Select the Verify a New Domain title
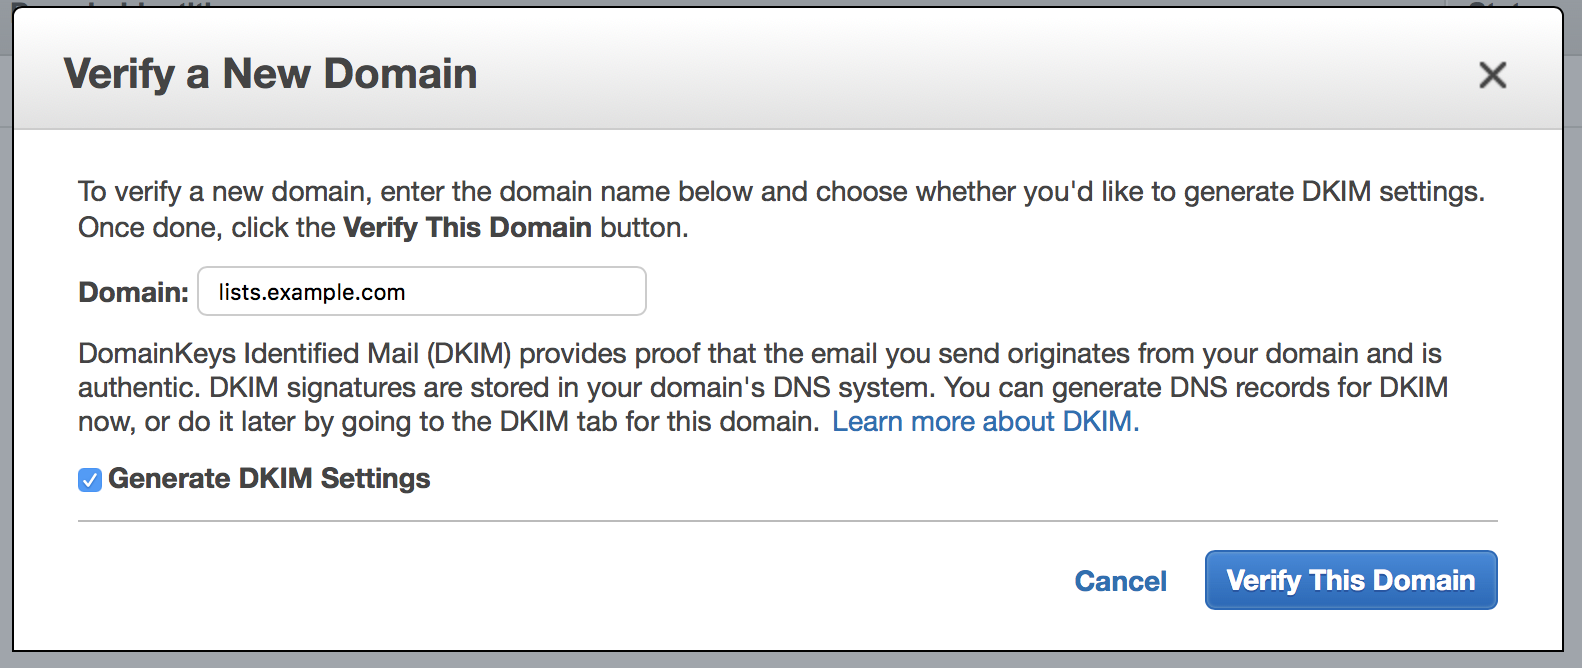The height and width of the screenshot is (668, 1582). point(270,74)
